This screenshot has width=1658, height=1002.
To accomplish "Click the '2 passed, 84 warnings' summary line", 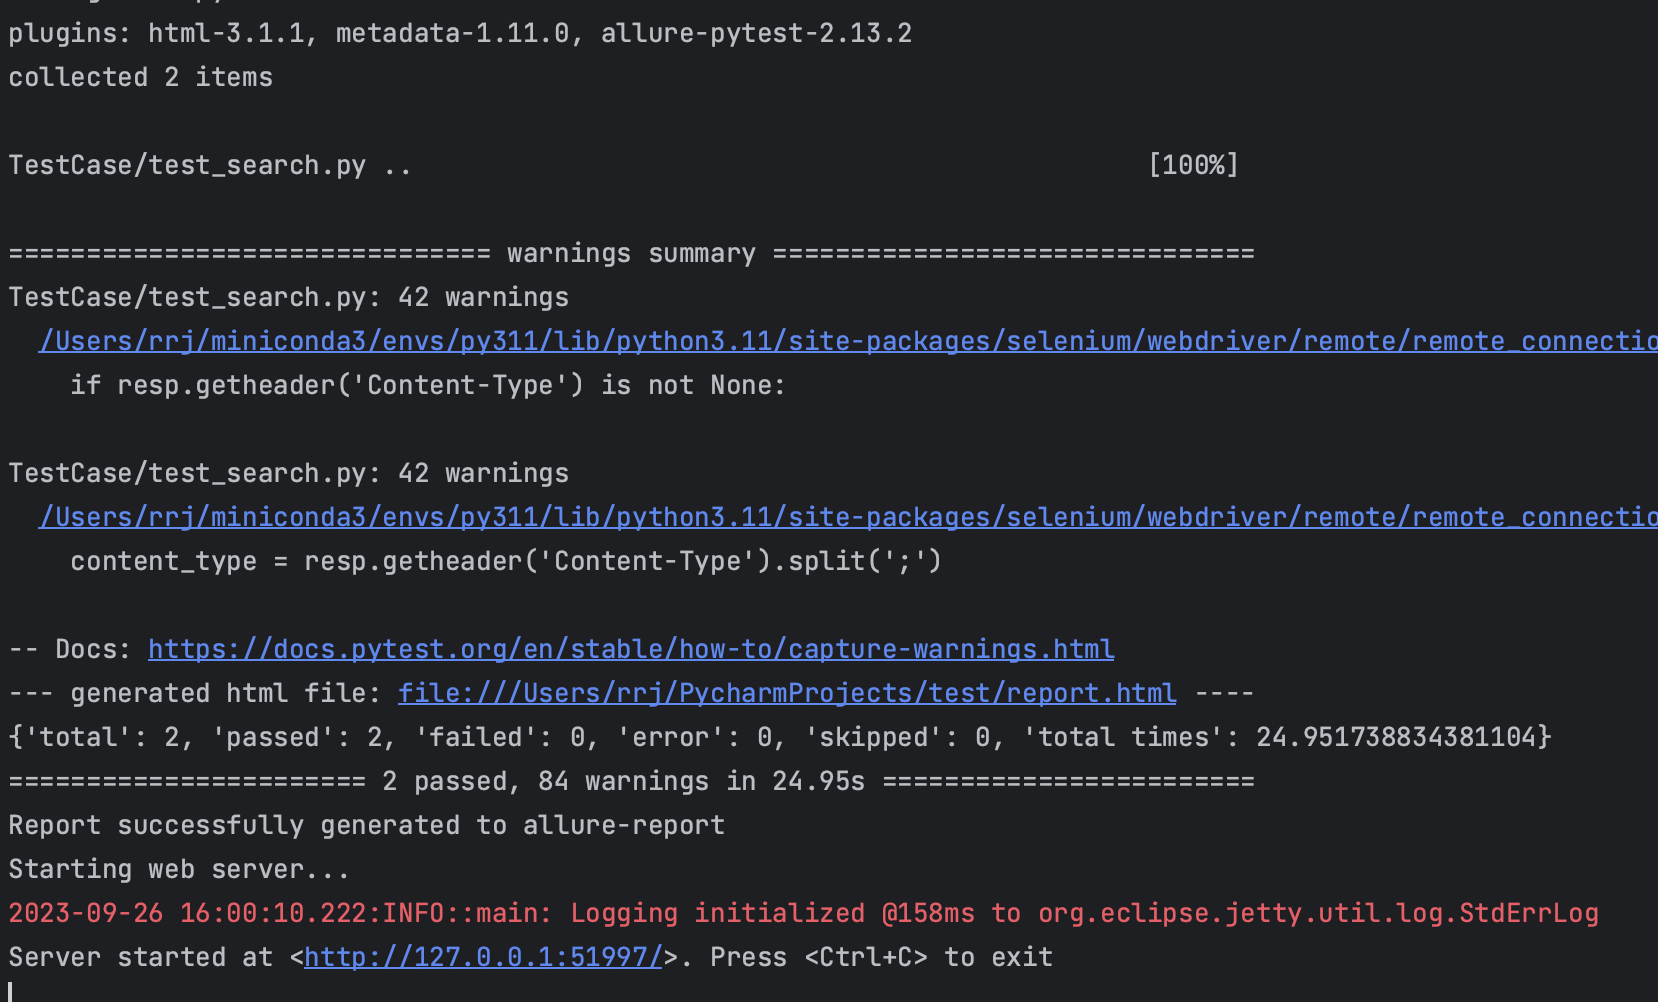I will pyautogui.click(x=630, y=781).
